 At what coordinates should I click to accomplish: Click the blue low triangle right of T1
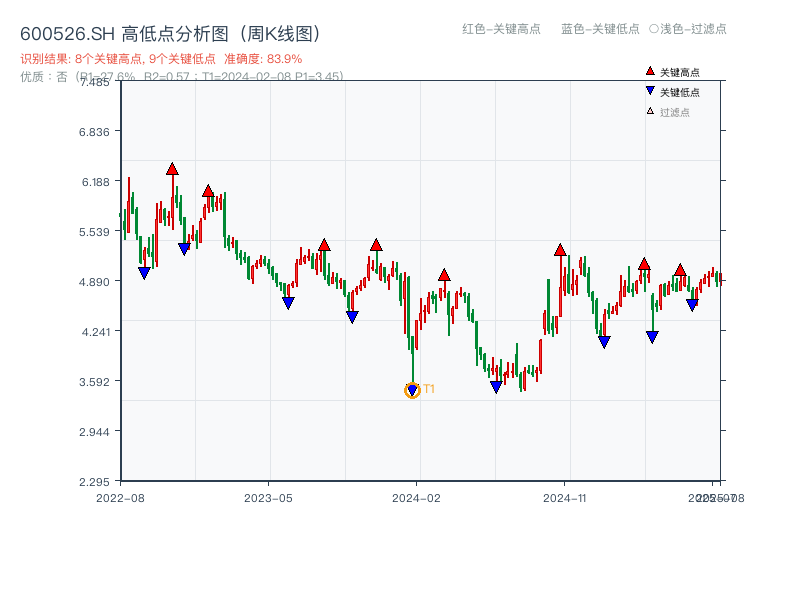[496, 387]
